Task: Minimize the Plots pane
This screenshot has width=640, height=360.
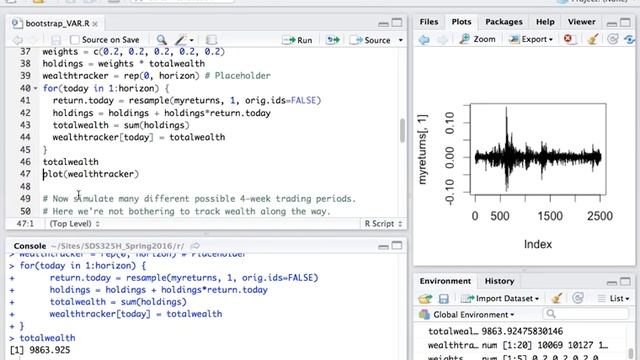Action: 611,23
